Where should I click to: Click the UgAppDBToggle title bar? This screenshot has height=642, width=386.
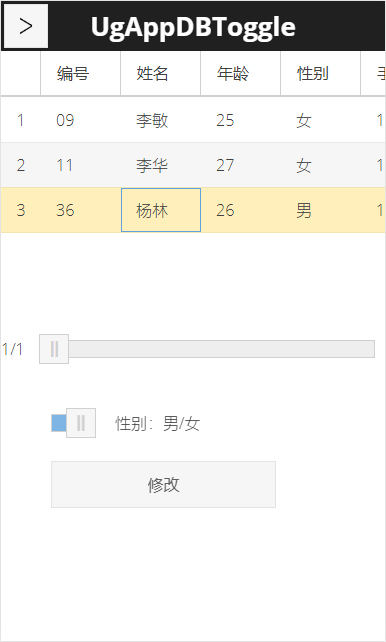coord(193,27)
